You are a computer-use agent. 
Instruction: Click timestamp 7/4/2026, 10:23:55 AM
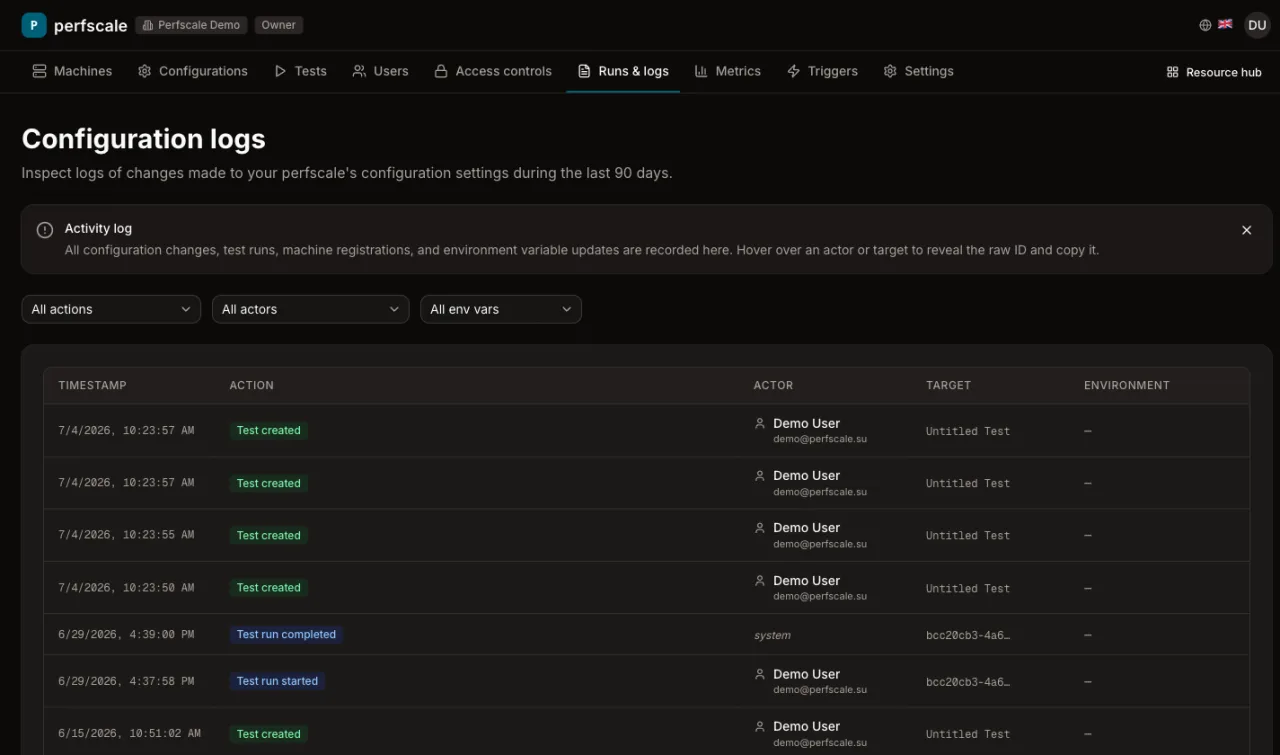click(126, 535)
